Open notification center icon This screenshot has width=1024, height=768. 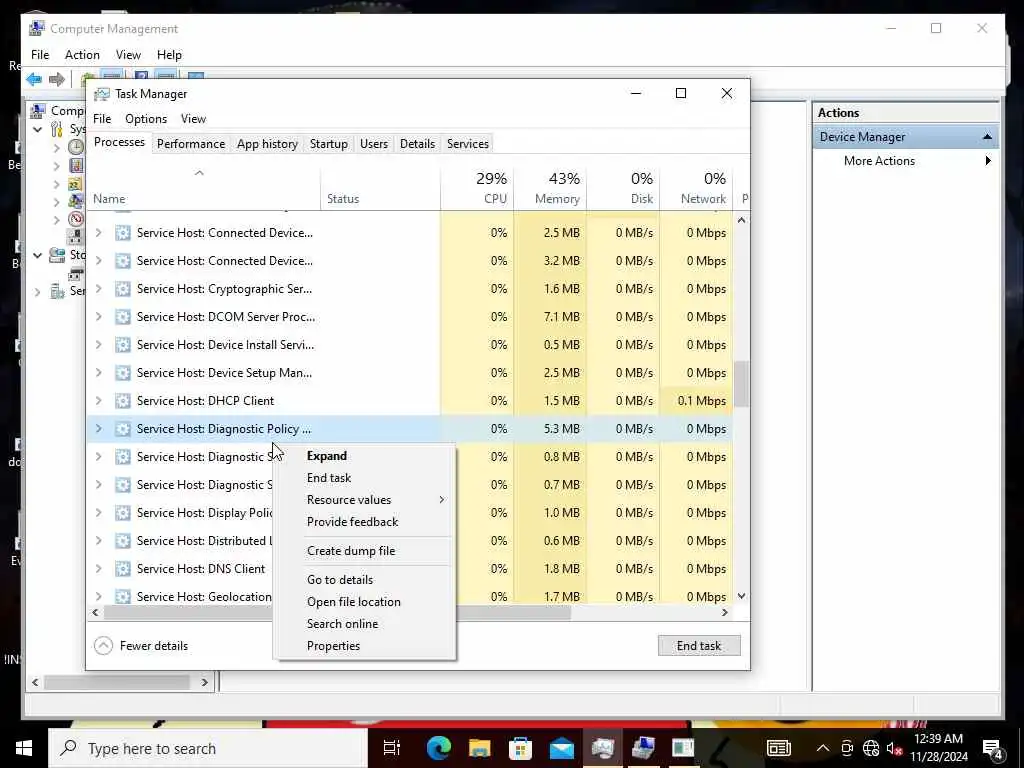click(993, 748)
